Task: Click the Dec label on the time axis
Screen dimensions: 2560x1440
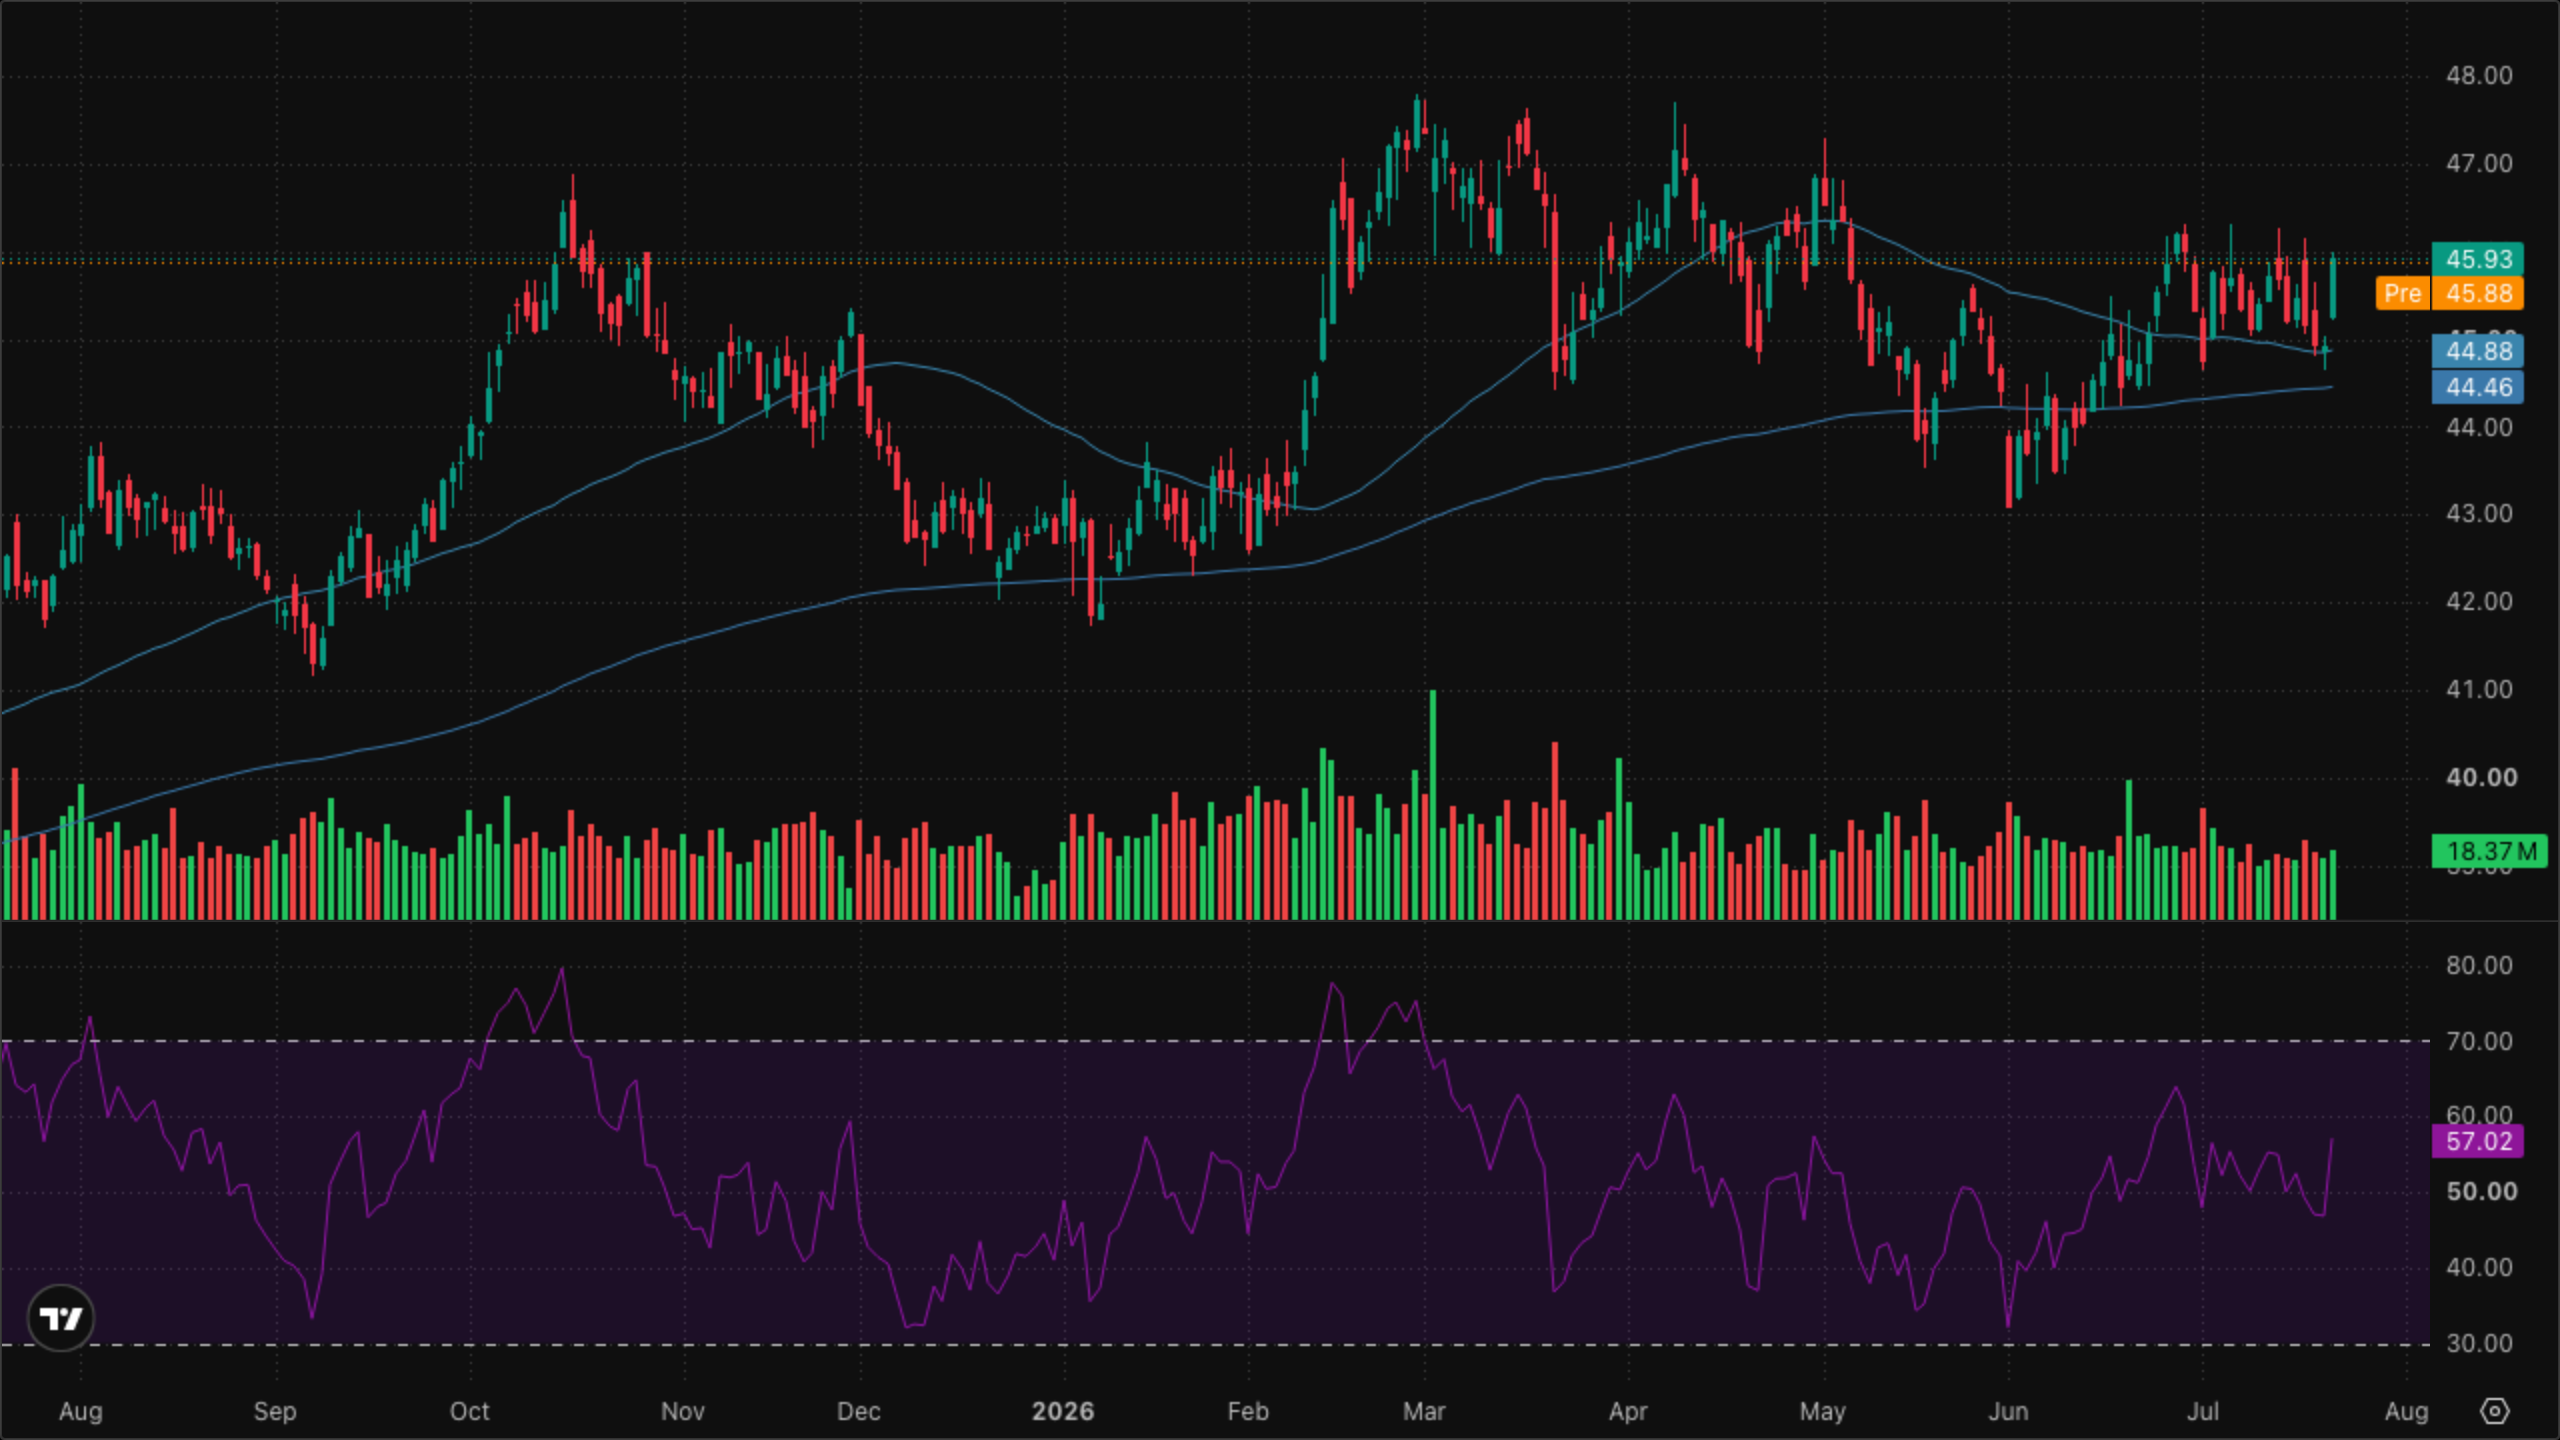Action: (858, 1411)
